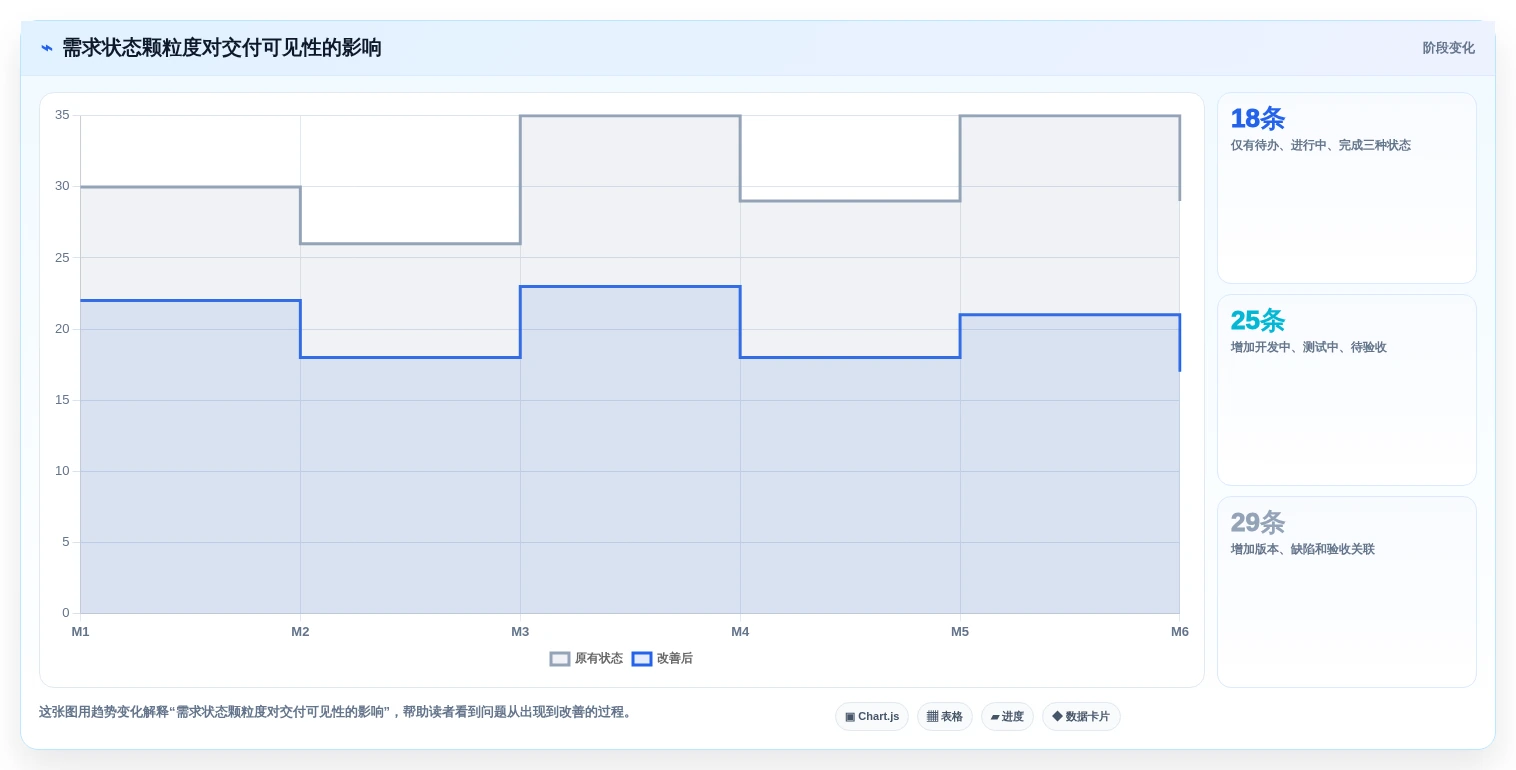The image size is (1516, 770).
Task: Click the M4 x-axis label
Action: point(740,632)
